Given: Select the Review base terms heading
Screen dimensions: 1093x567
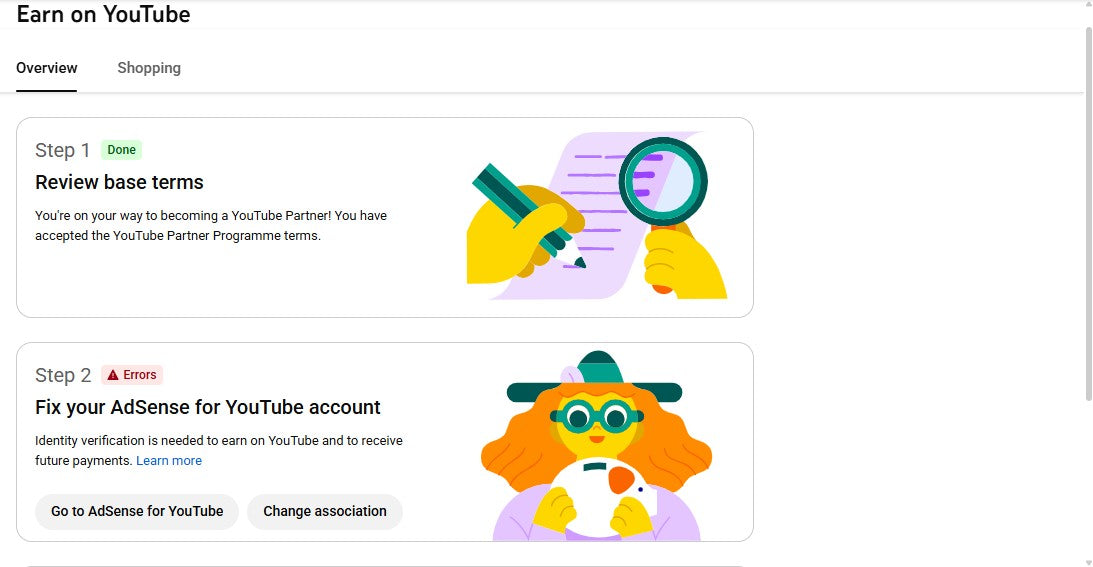Looking at the screenshot, I should (119, 182).
